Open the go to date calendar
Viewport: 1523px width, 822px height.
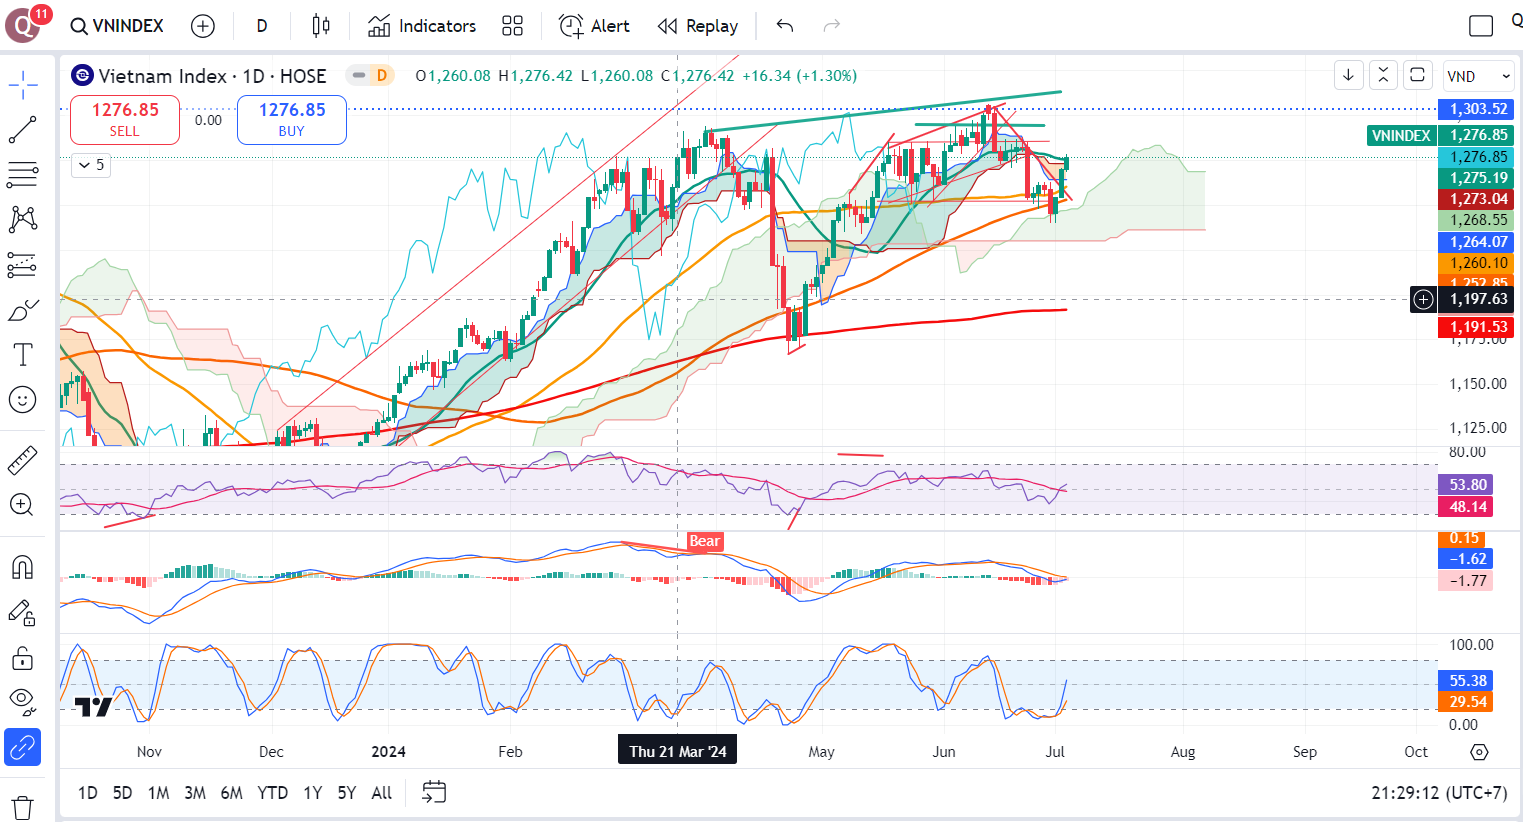click(433, 793)
